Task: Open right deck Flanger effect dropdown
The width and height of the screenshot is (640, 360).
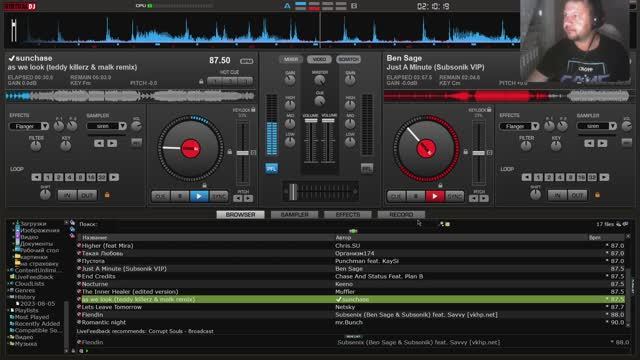Action: pos(535,126)
